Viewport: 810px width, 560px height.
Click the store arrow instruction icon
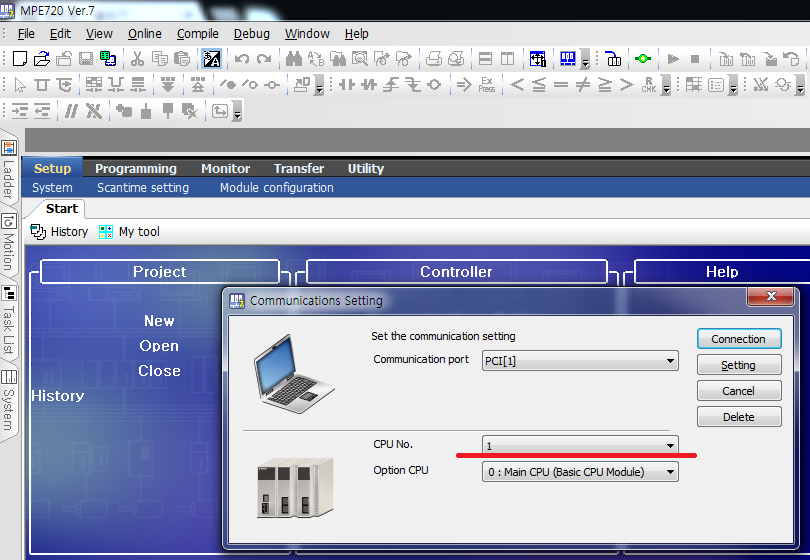464,85
